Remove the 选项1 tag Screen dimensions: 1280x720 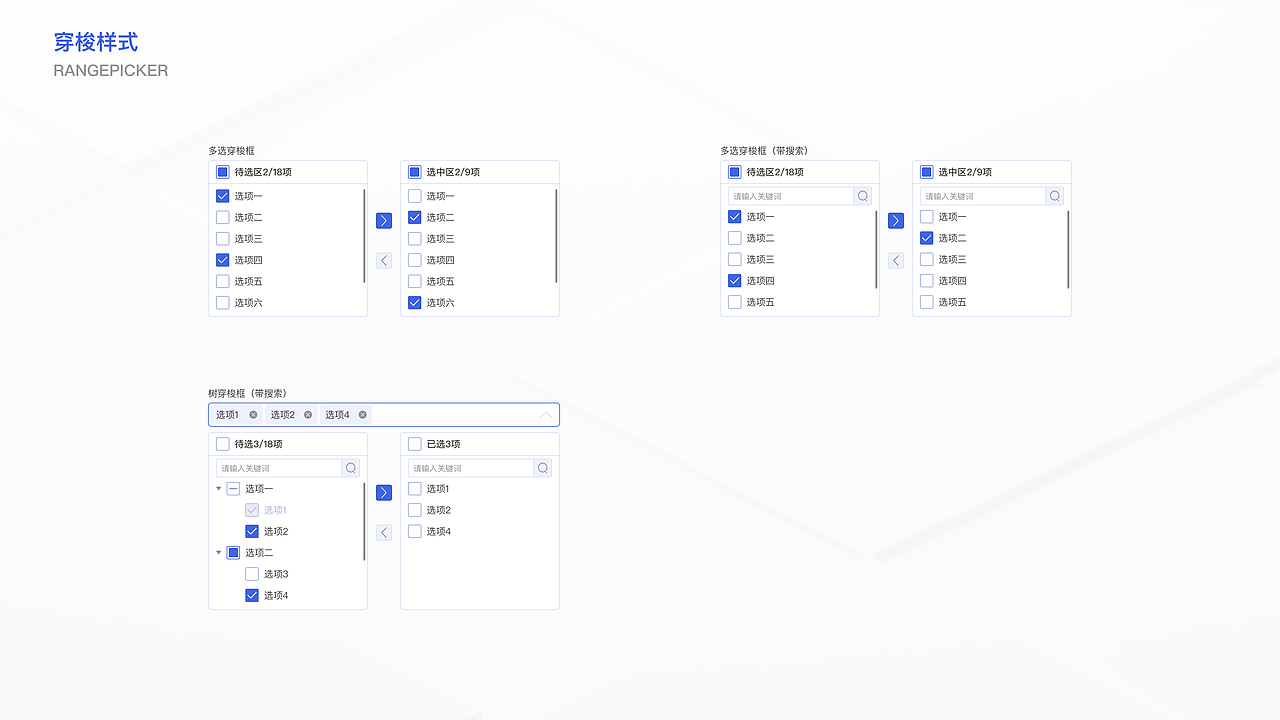253,415
